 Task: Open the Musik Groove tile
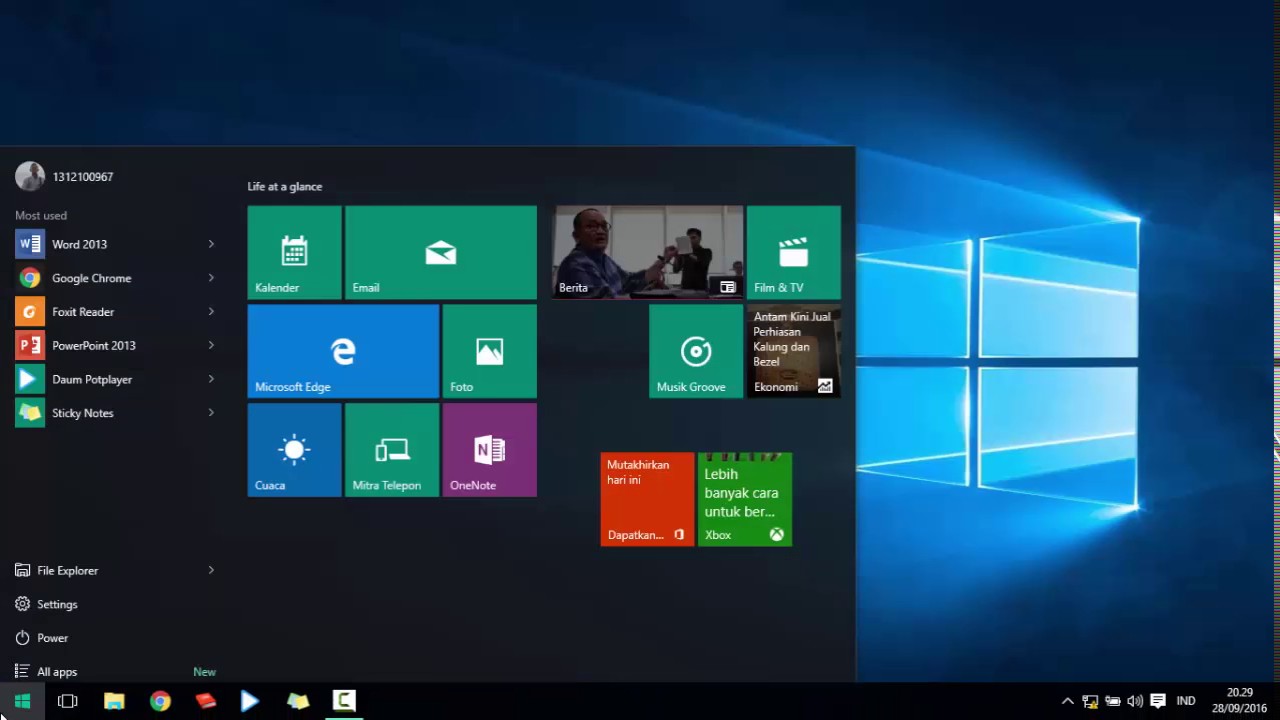click(696, 351)
